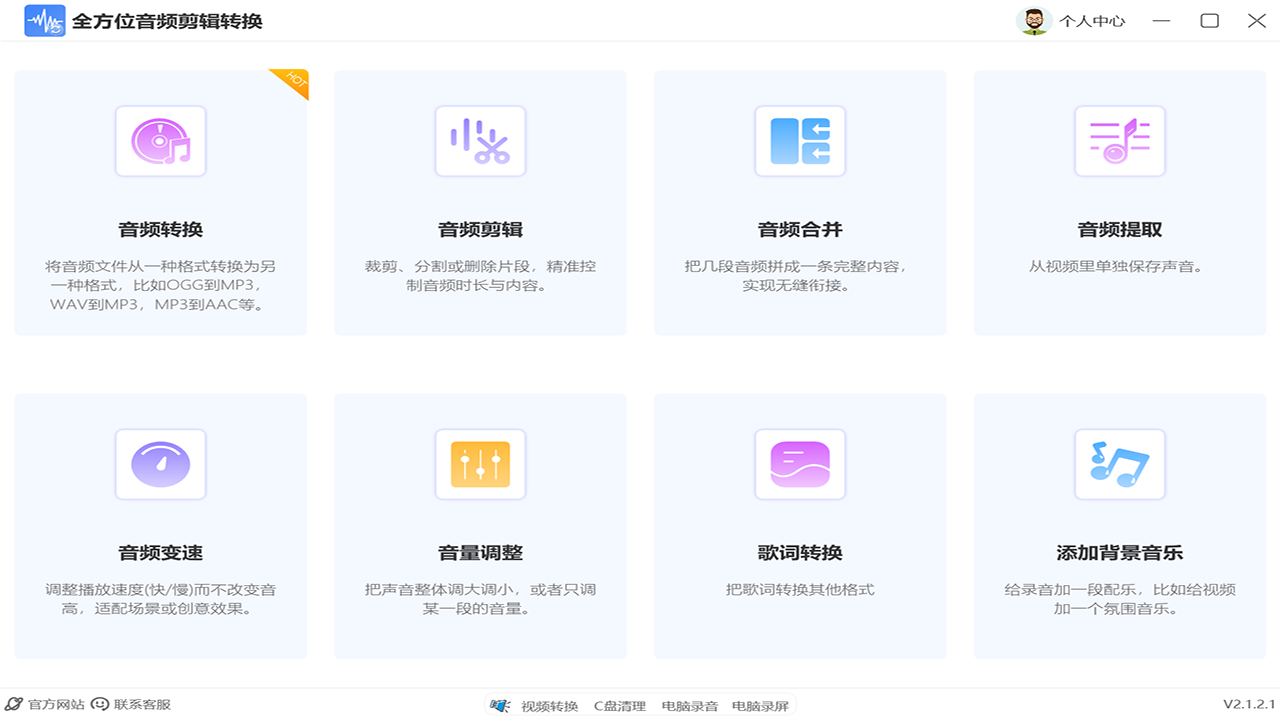Screen dimensions: 1280x720
Task: Select the 音量调整 (Volume Adjust) feature
Action: 480,525
